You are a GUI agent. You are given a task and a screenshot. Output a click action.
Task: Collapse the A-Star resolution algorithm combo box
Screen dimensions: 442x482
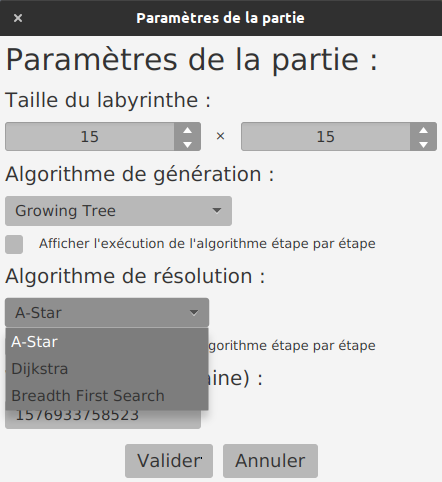[107, 313]
